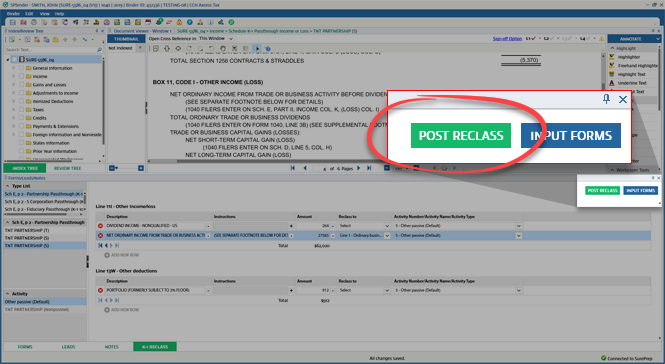Viewport: 665px width, 364px height.
Task: Open the This Window cross-reference dropdown
Action: [x=231, y=39]
